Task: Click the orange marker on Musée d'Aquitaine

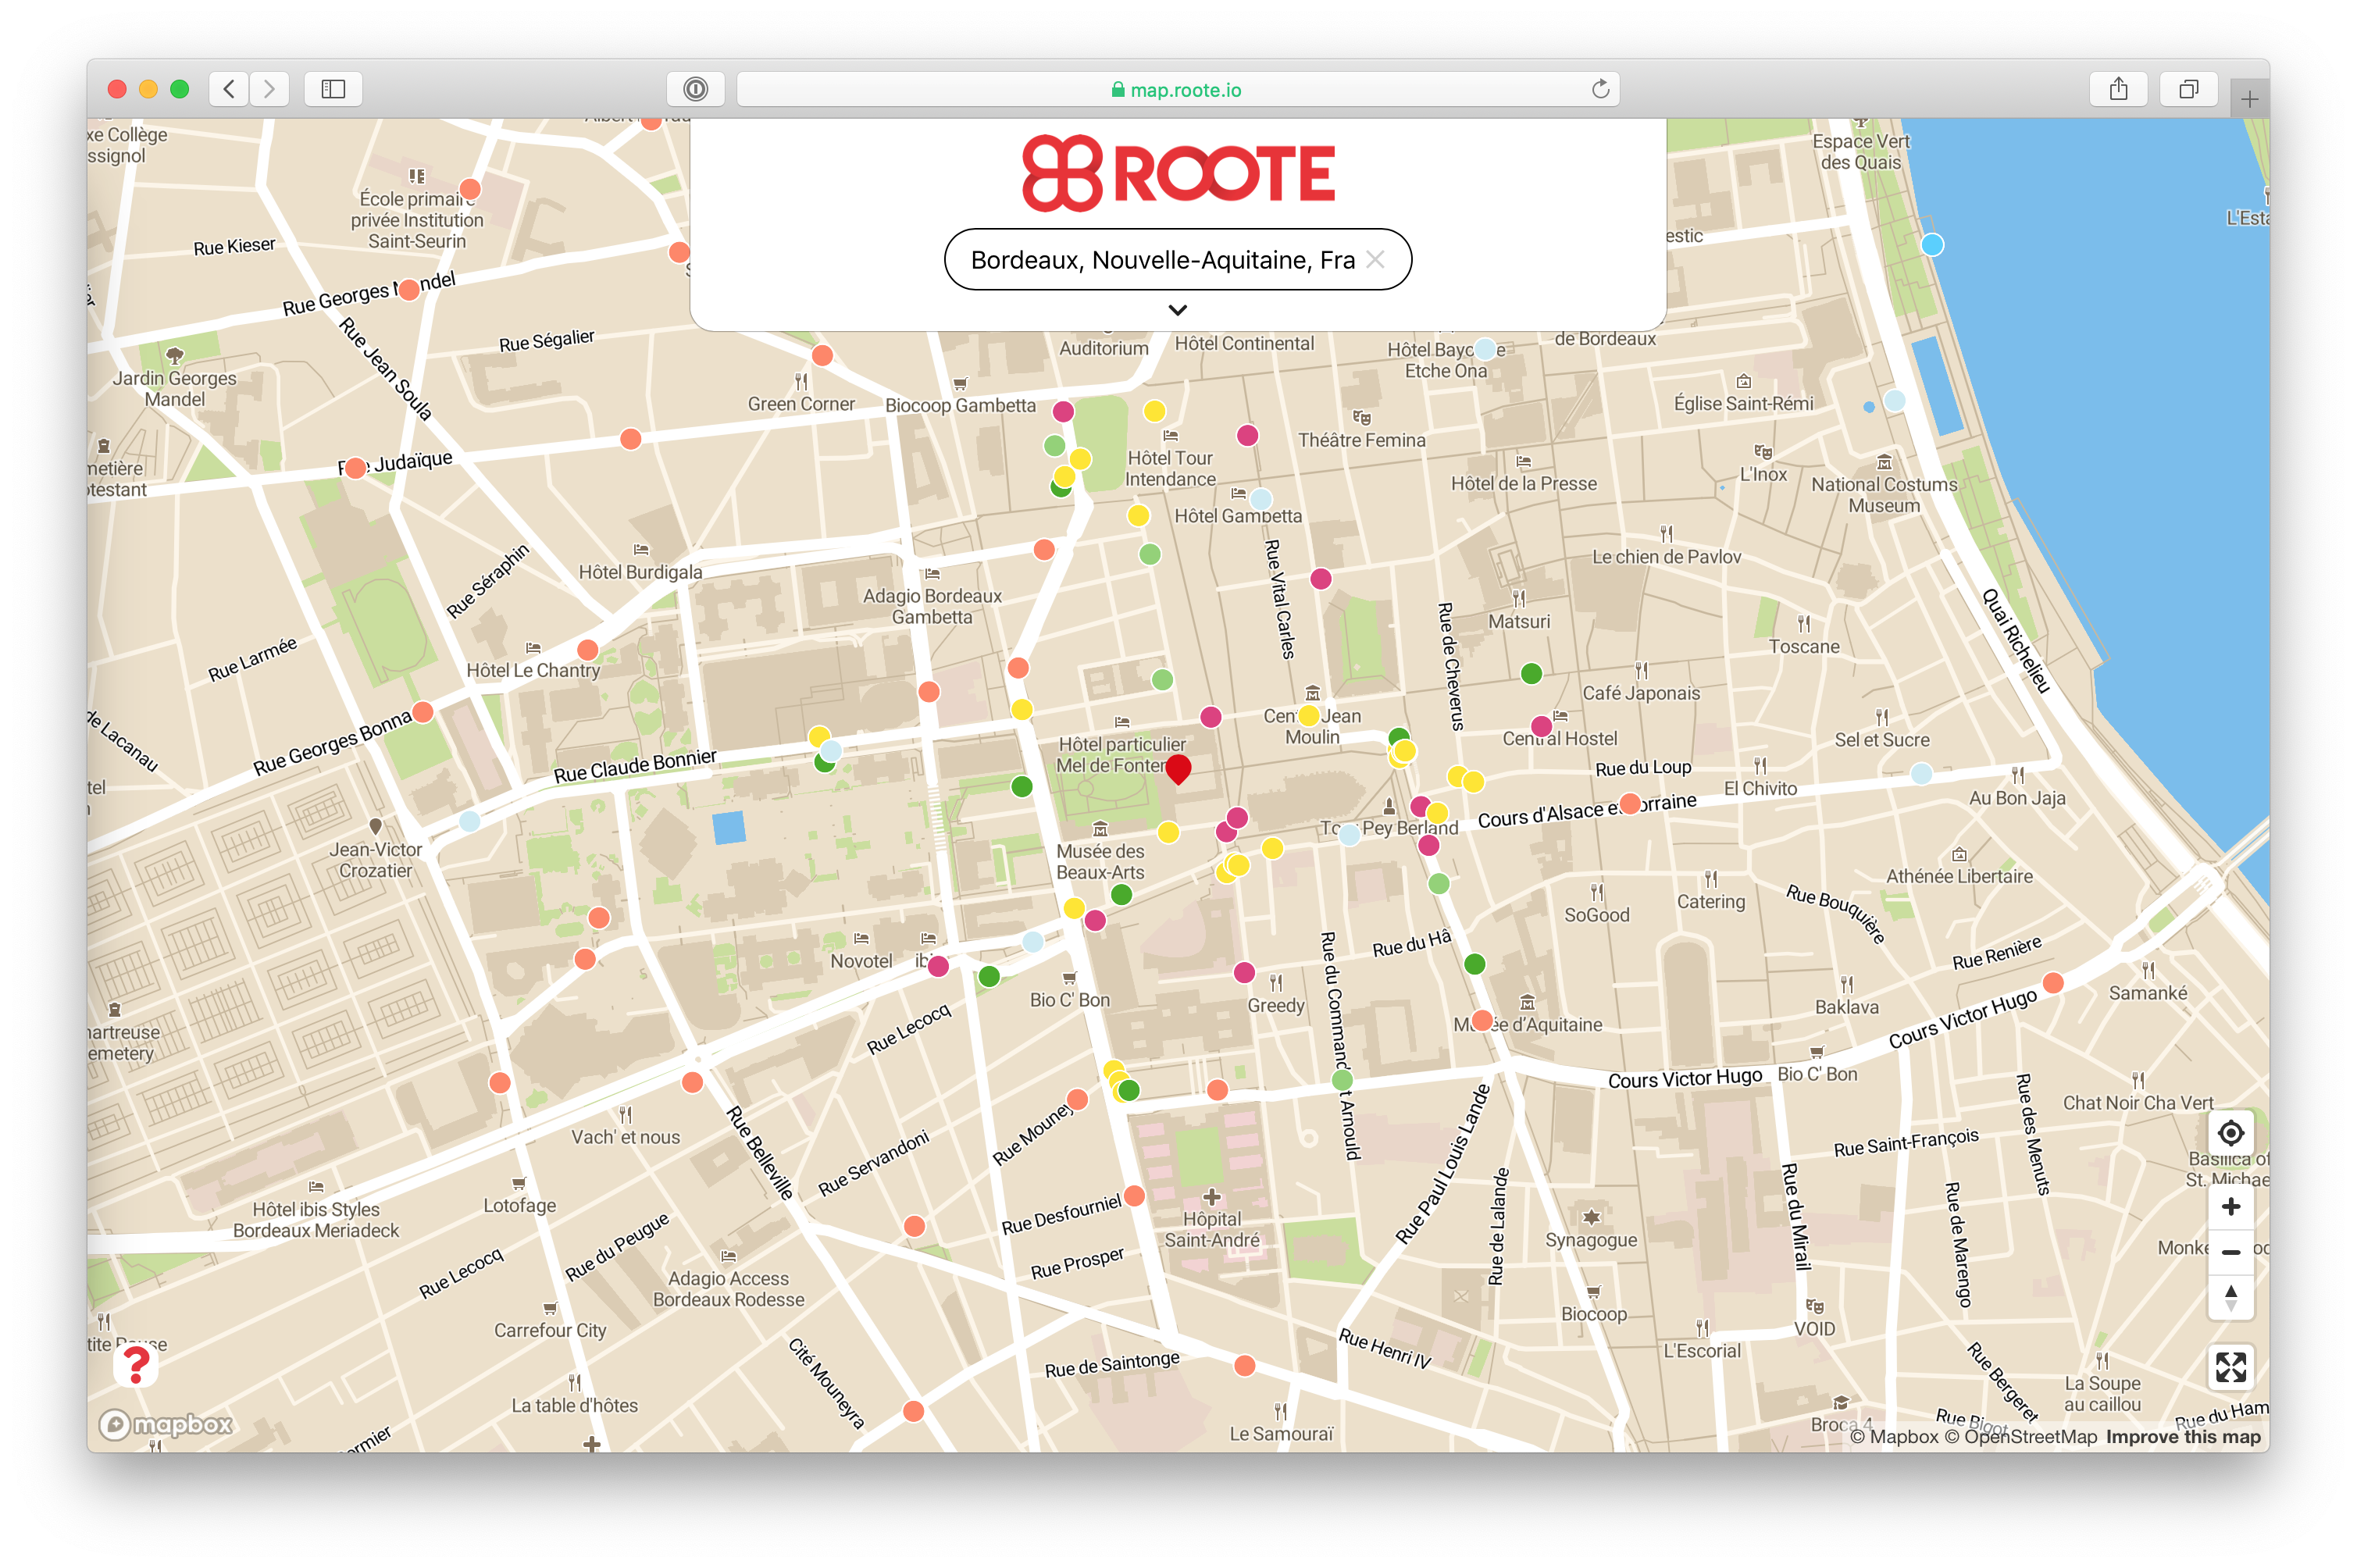Action: pyautogui.click(x=1482, y=1020)
